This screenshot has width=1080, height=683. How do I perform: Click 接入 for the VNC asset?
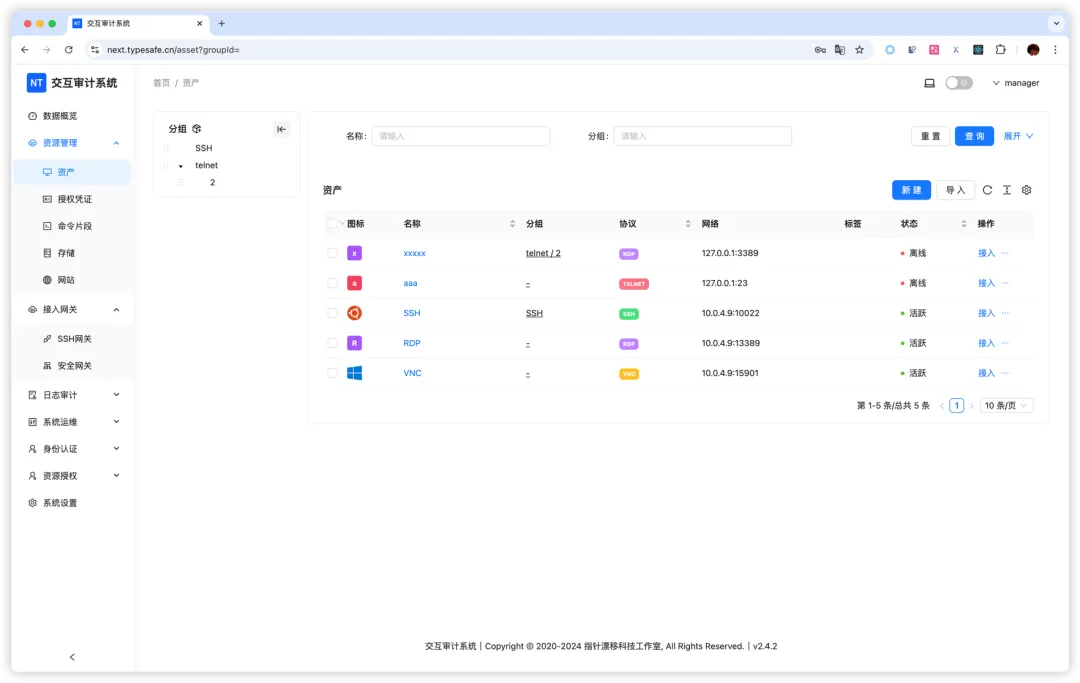coord(986,373)
